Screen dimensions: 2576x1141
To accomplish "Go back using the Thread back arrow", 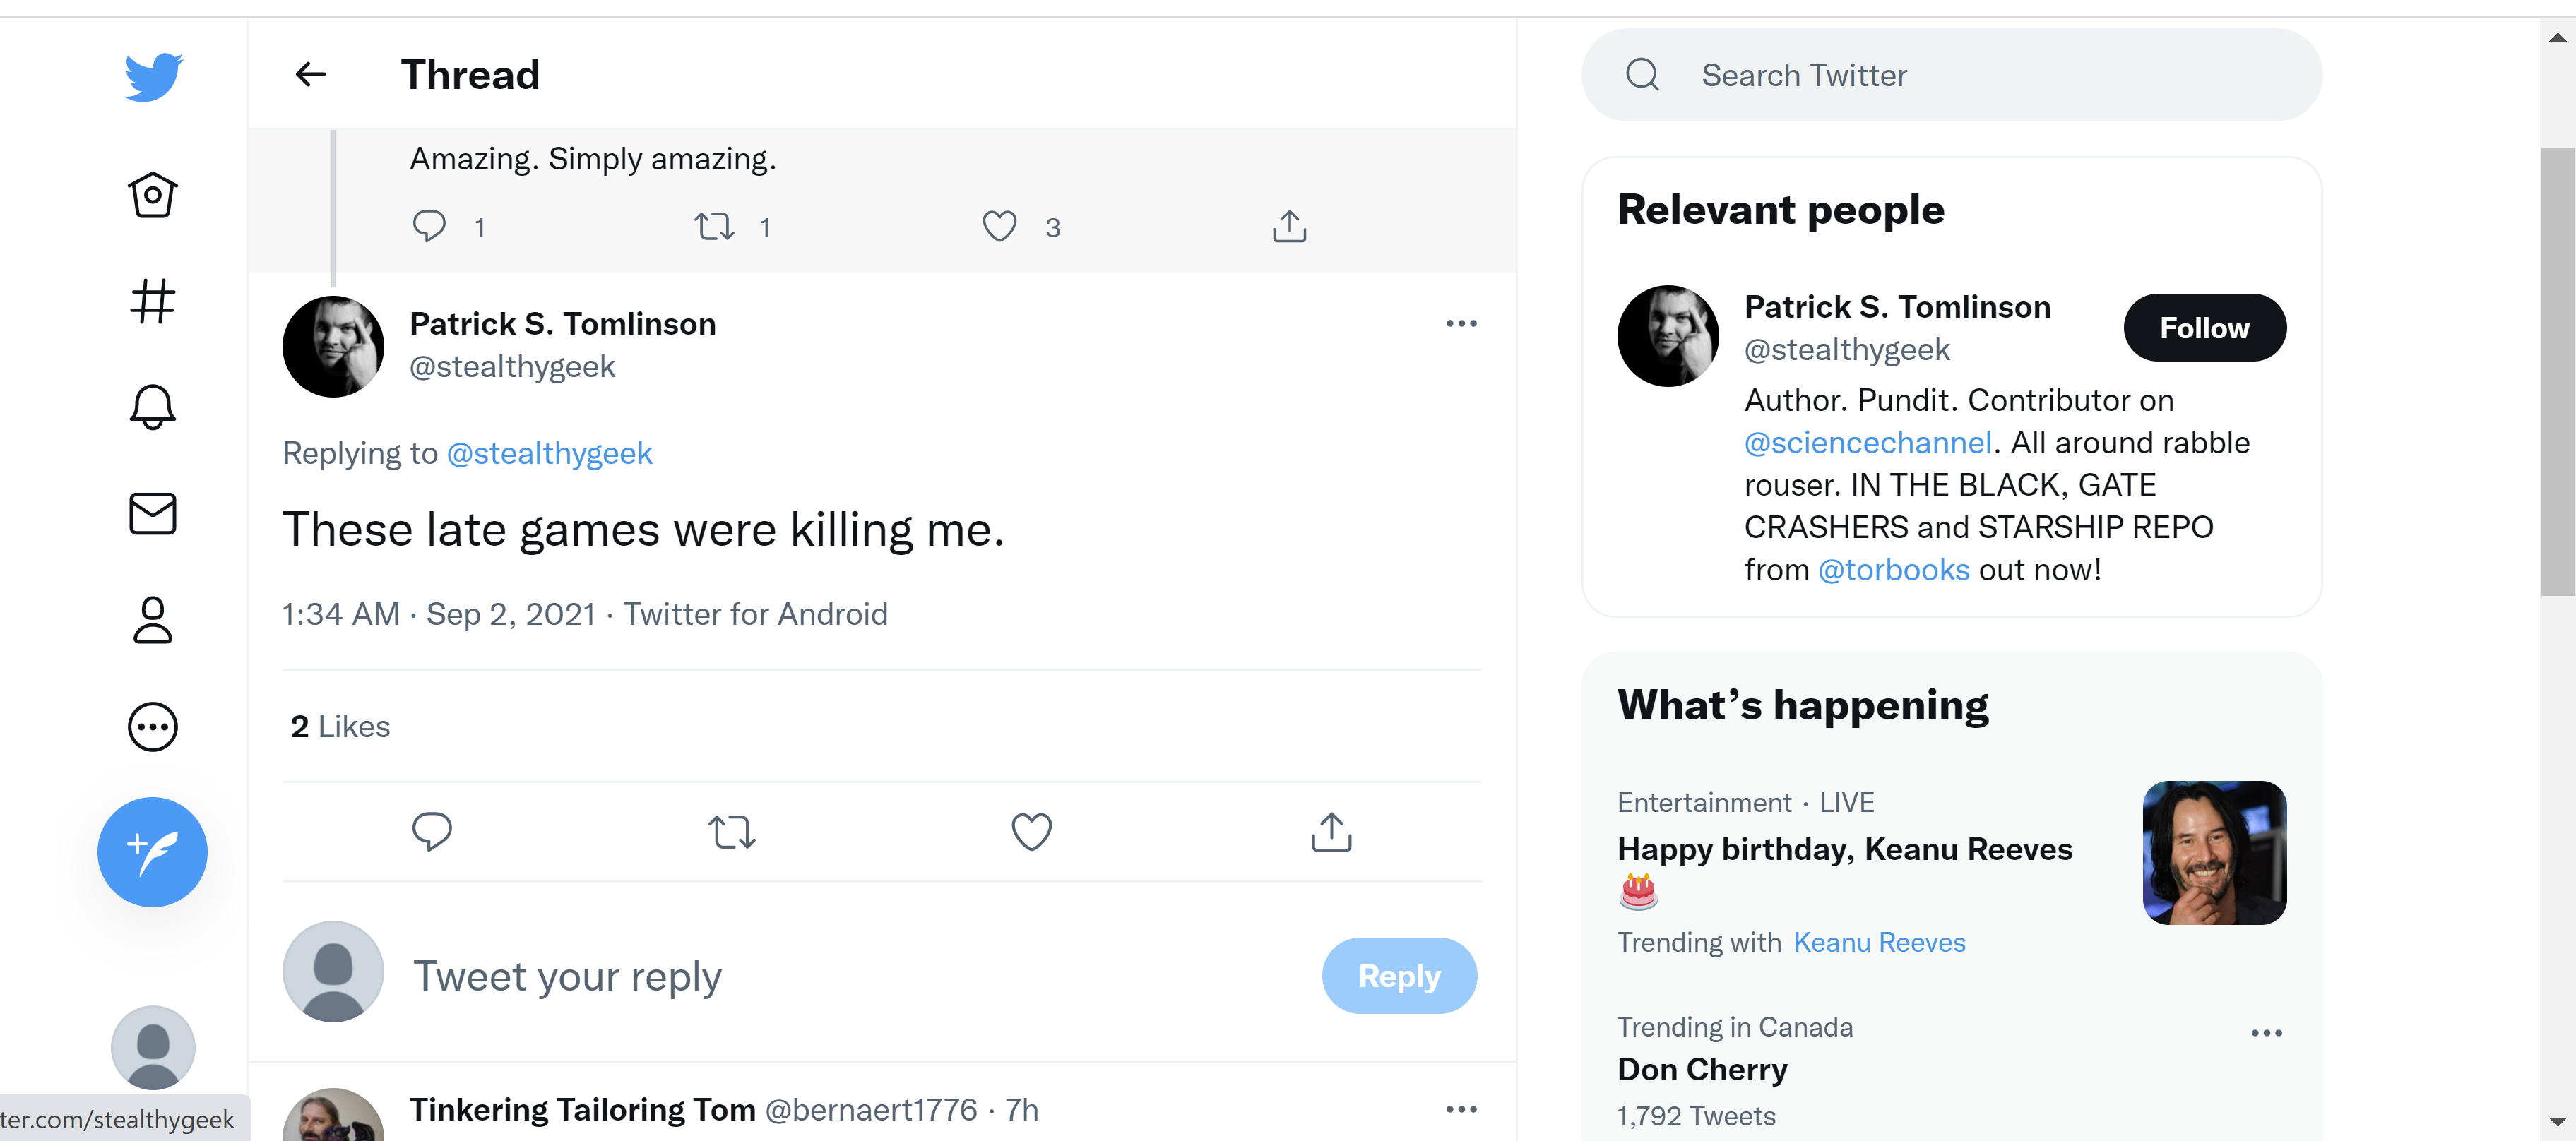I will 311,74.
